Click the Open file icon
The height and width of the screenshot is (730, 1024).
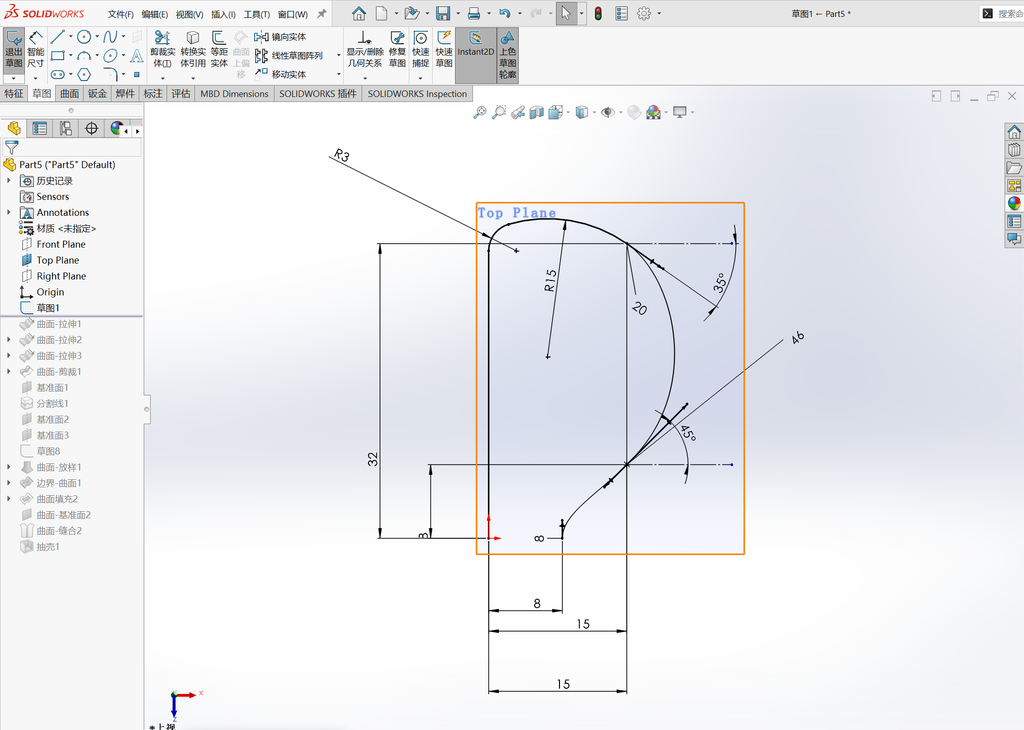click(x=410, y=13)
